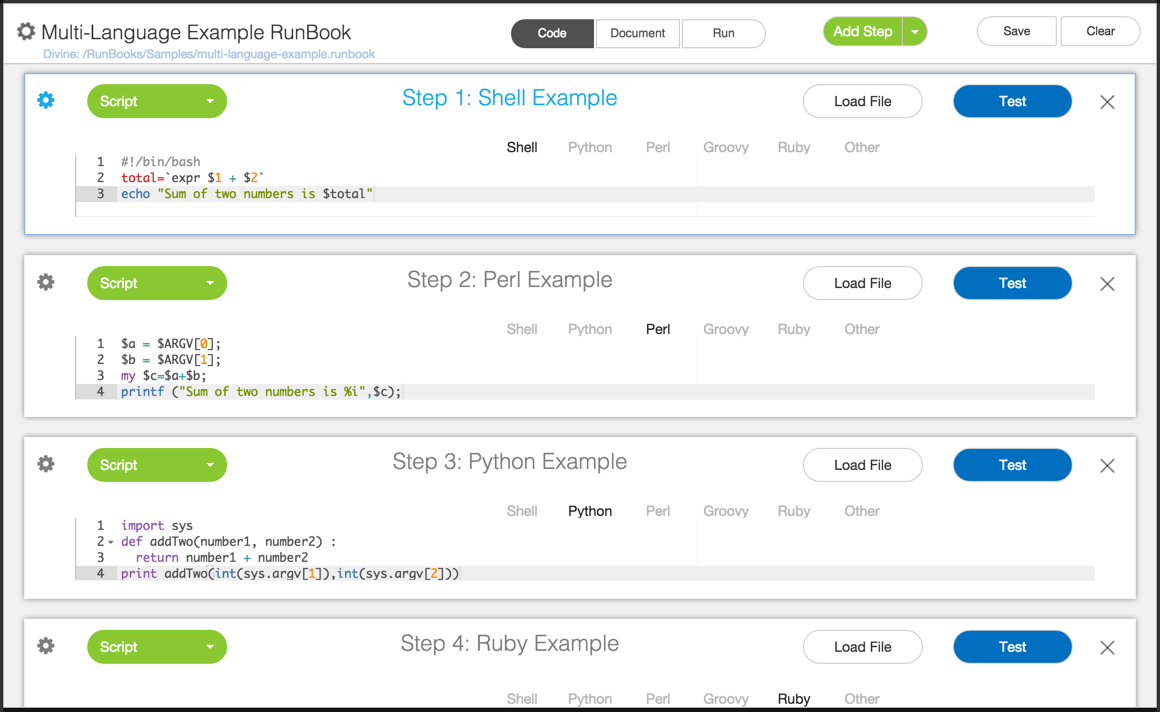This screenshot has height=712, width=1160.
Task: Open Script type dropdown in Step 3
Action: [x=157, y=465]
